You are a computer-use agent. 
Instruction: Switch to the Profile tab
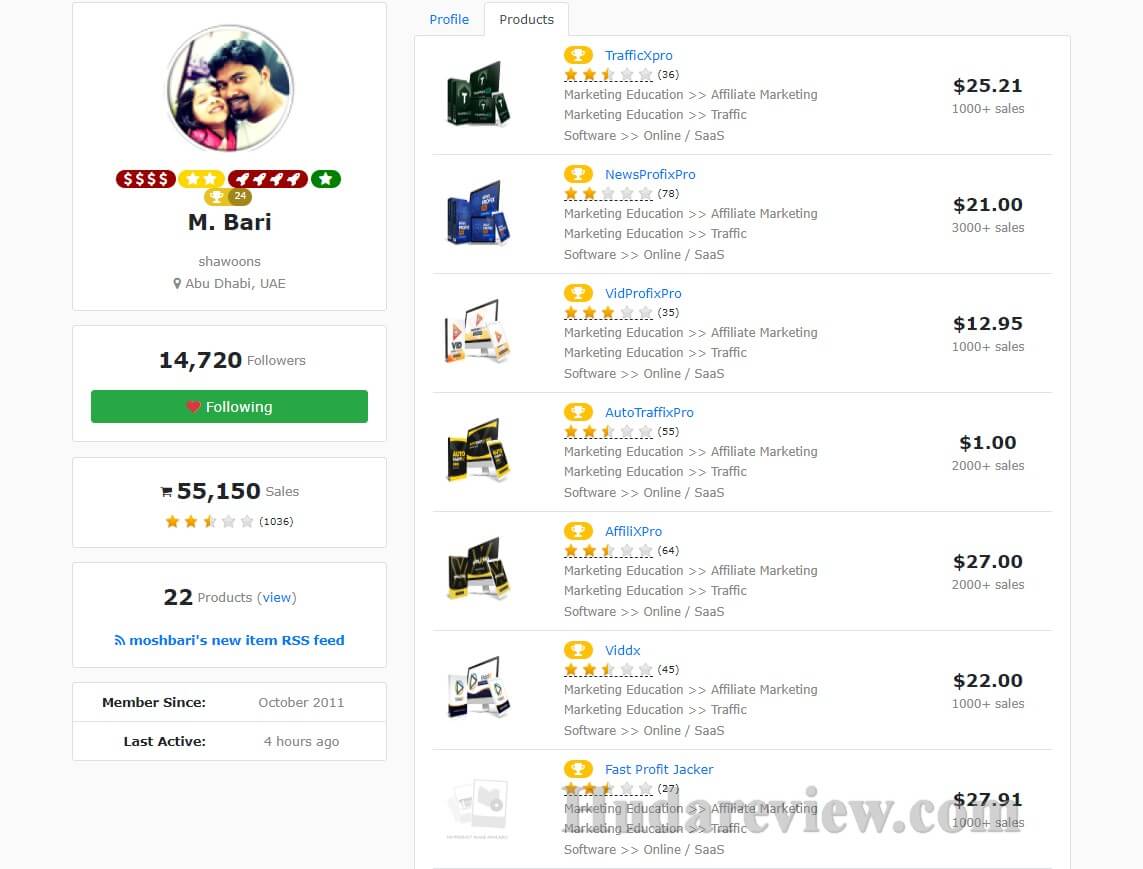[448, 20]
